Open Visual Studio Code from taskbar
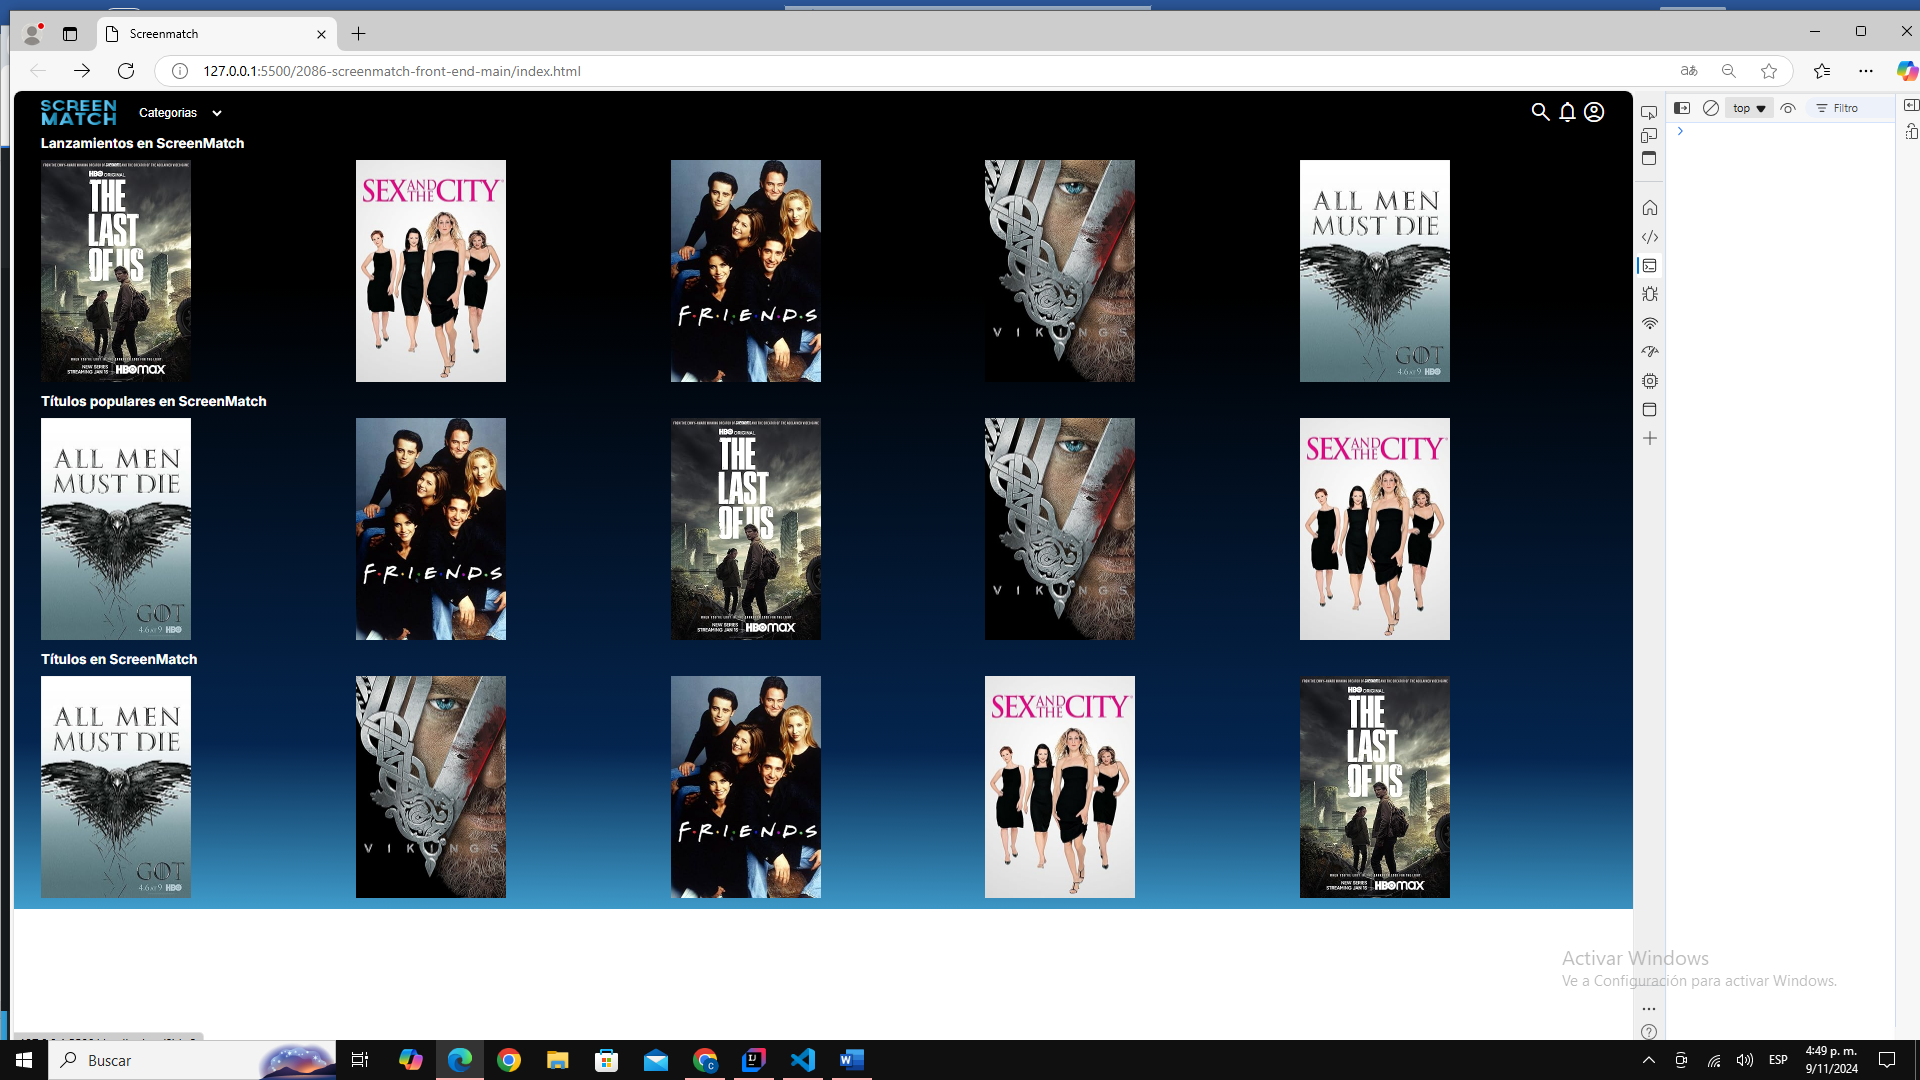The height and width of the screenshot is (1080, 1920). (x=803, y=1060)
